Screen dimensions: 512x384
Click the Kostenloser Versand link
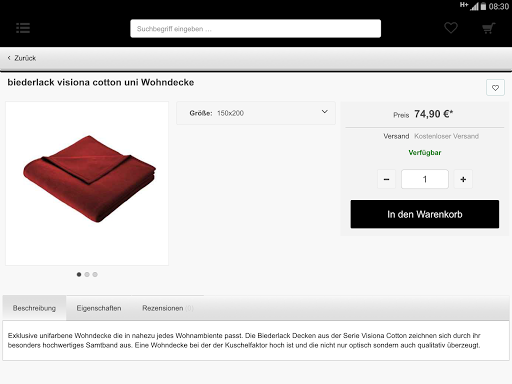point(446,136)
